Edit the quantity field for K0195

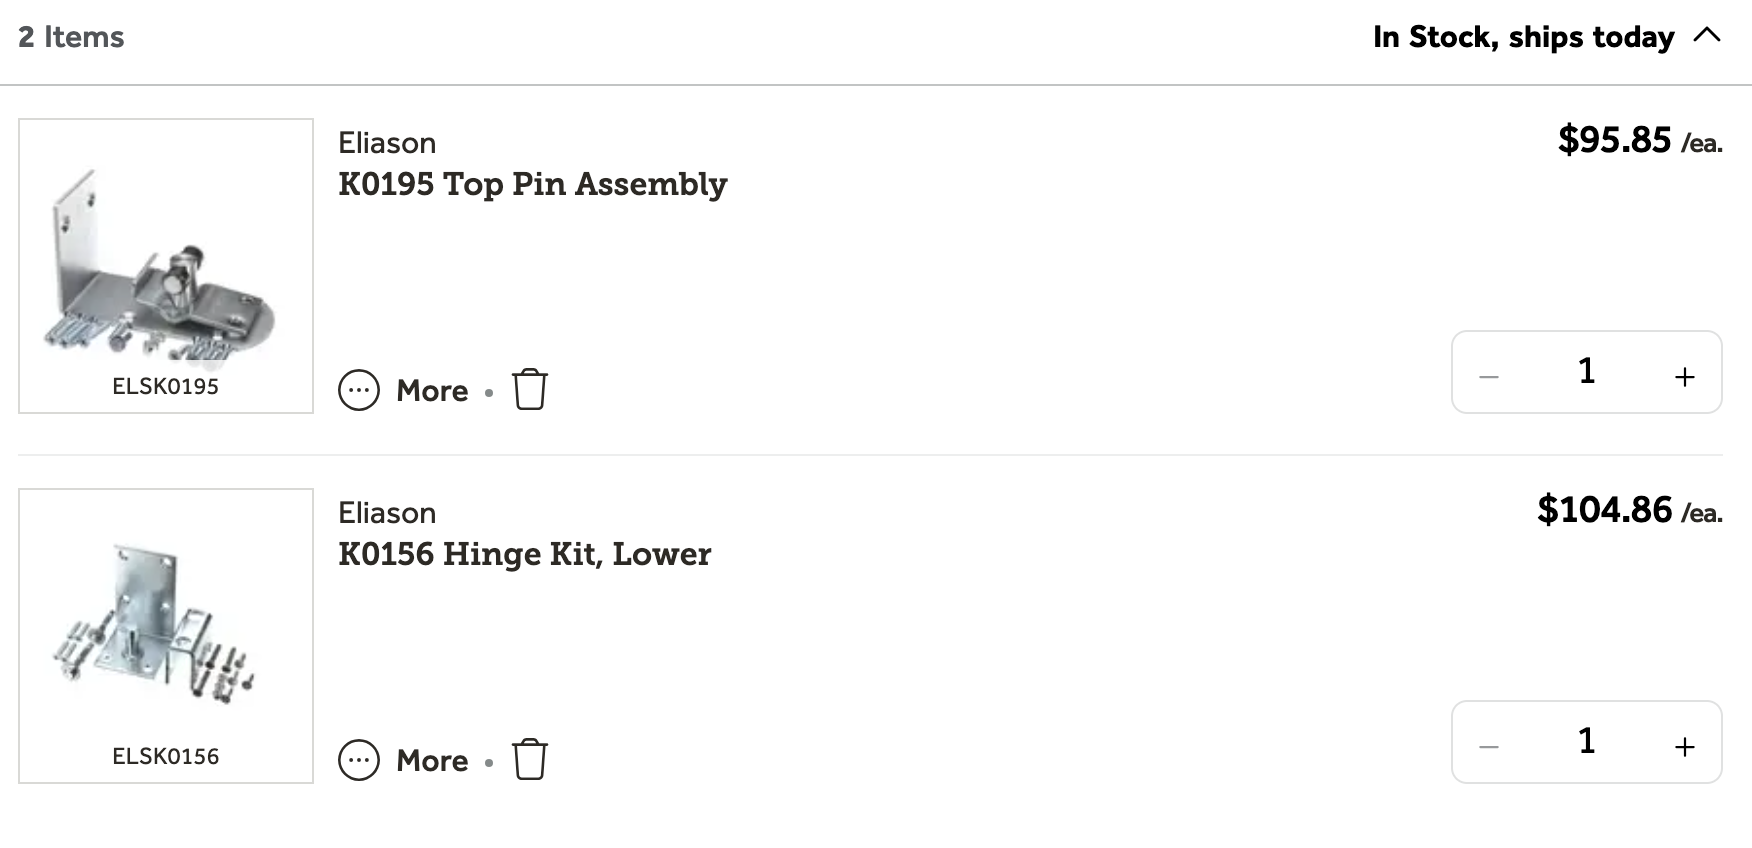[1586, 371]
